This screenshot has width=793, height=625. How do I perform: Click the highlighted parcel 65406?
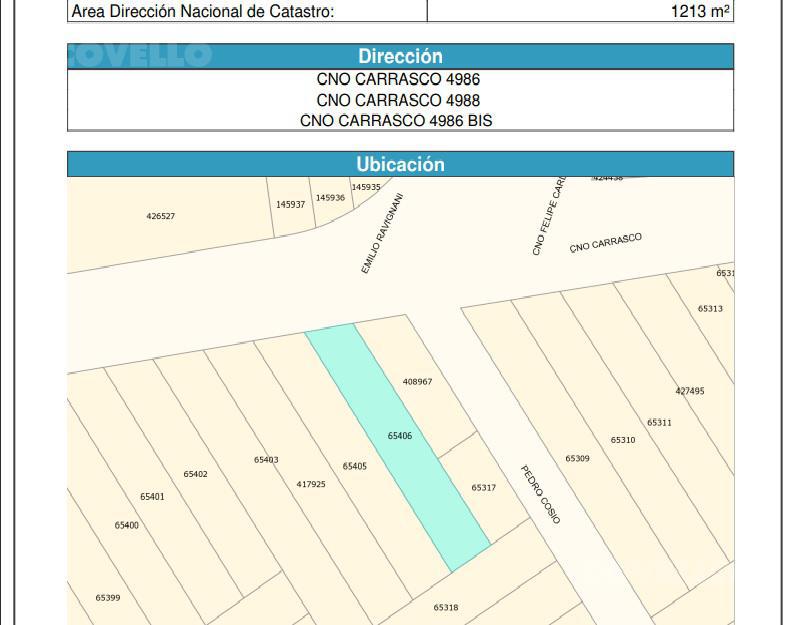400,436
